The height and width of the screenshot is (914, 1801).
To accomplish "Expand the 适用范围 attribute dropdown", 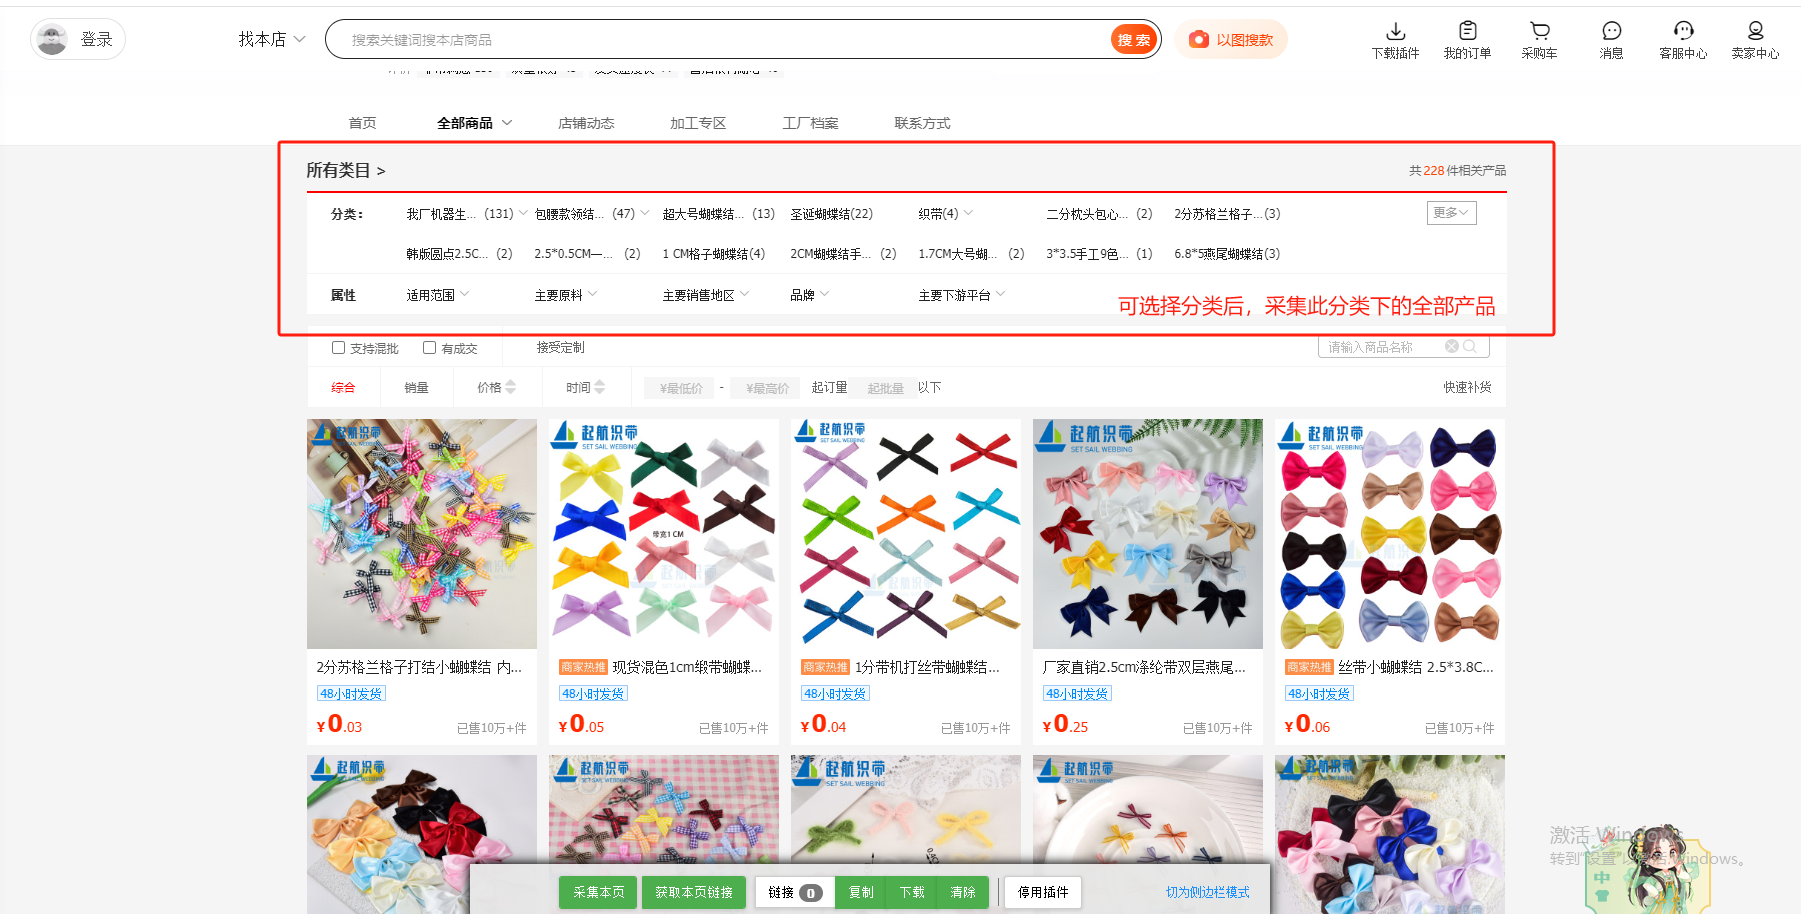I will [x=438, y=295].
